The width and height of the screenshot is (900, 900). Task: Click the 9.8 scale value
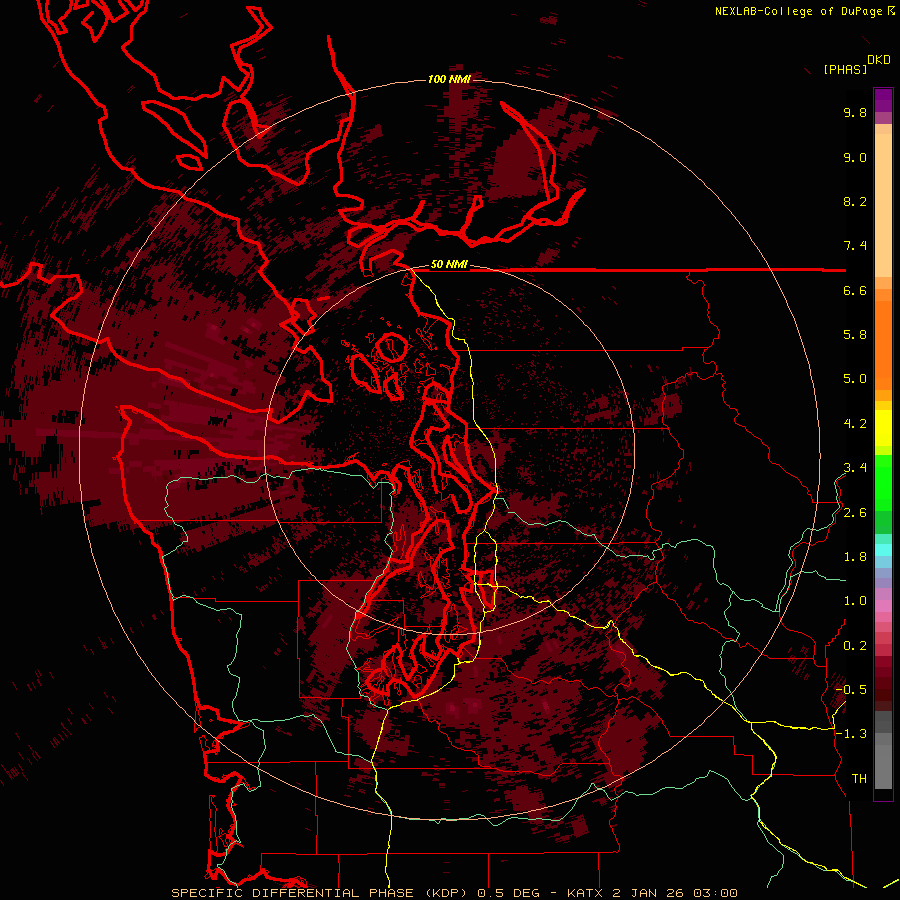click(x=855, y=112)
